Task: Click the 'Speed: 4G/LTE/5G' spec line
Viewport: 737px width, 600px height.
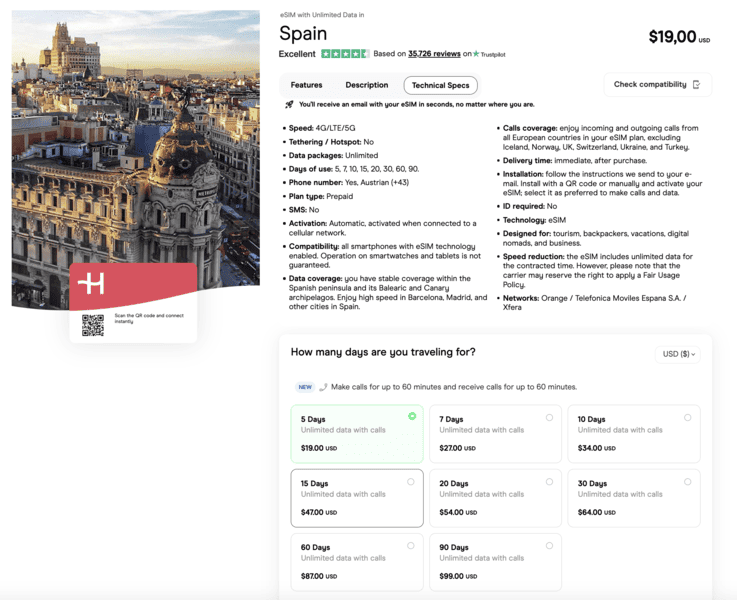Action: point(322,128)
